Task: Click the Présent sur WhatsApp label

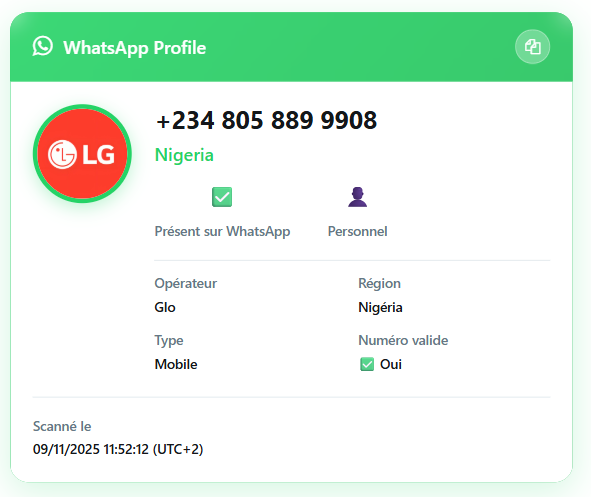Action: 222,231
